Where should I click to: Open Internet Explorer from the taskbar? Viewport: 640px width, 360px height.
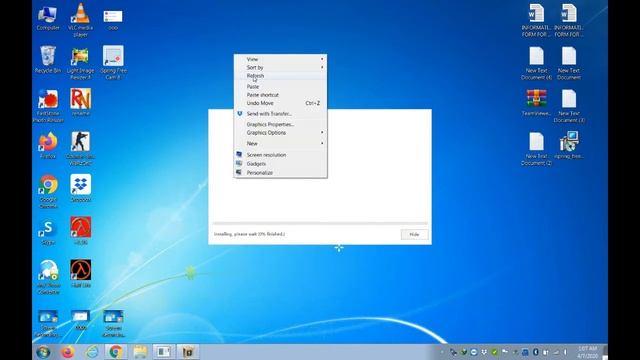(92, 351)
